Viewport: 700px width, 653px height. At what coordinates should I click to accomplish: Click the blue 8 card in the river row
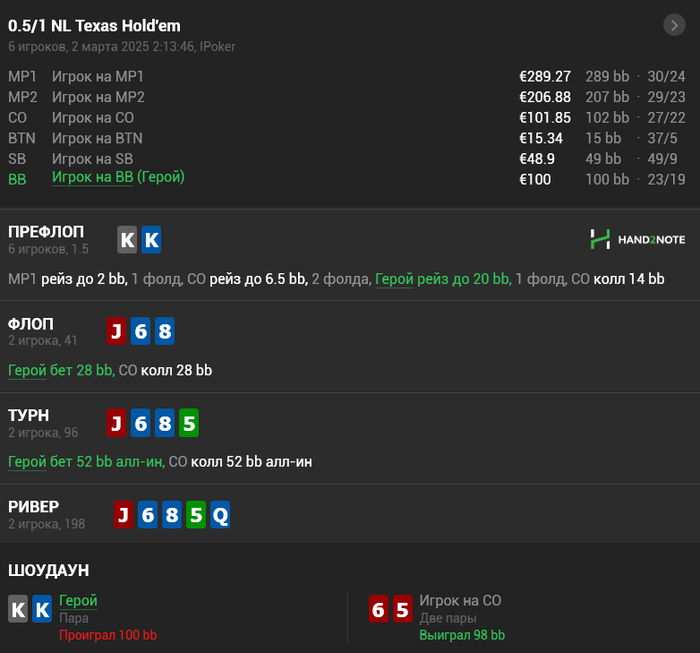(x=172, y=515)
